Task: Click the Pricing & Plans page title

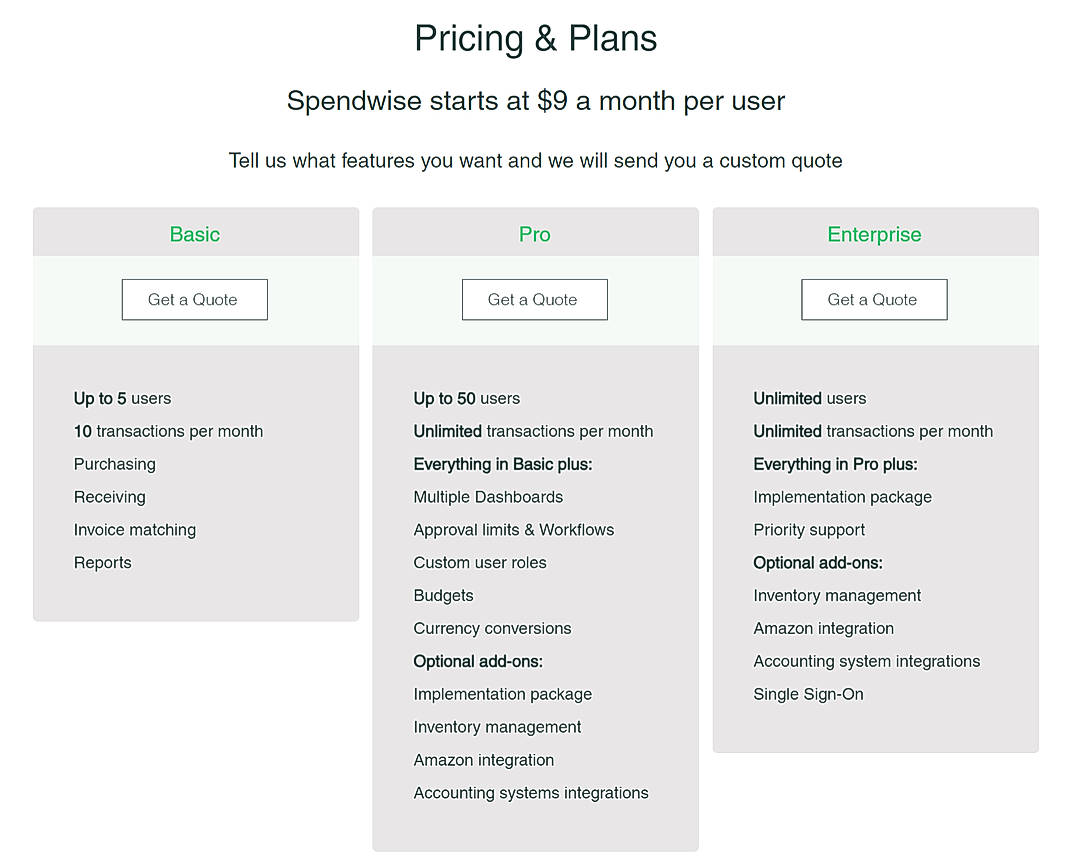Action: [x=535, y=38]
